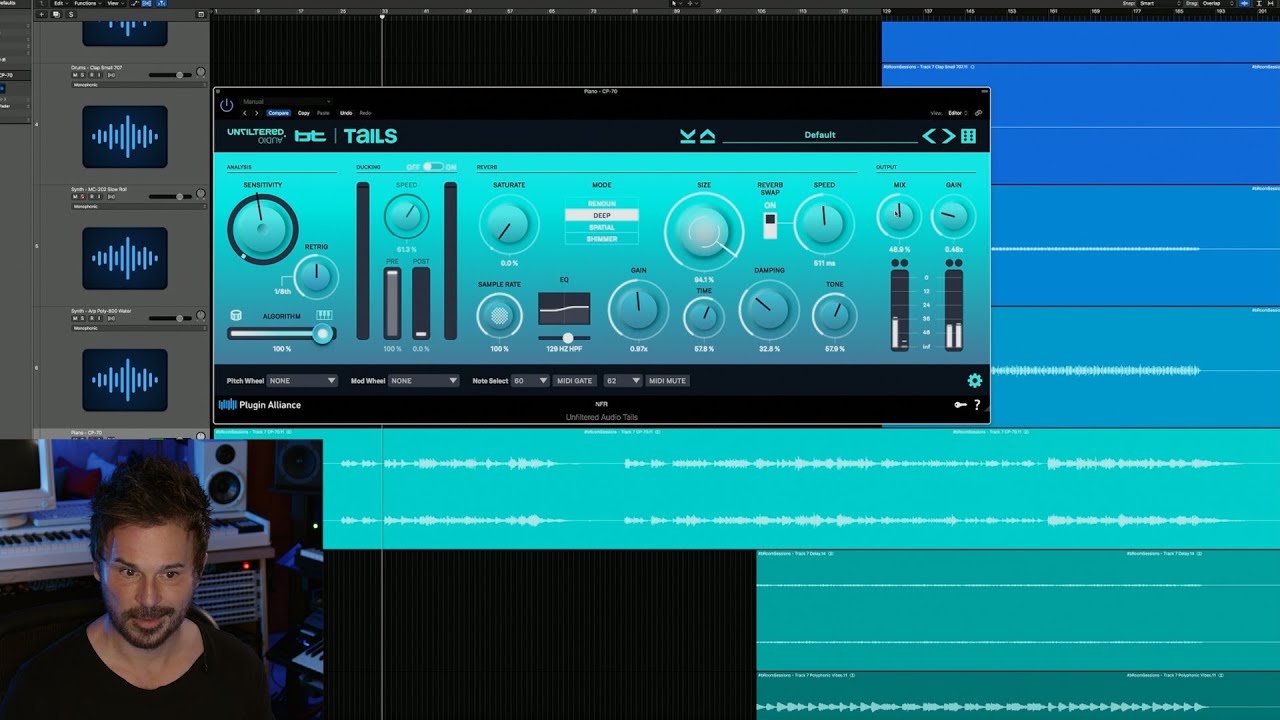Open the Tails settings gear icon
This screenshot has width=1280, height=720.
coord(975,381)
